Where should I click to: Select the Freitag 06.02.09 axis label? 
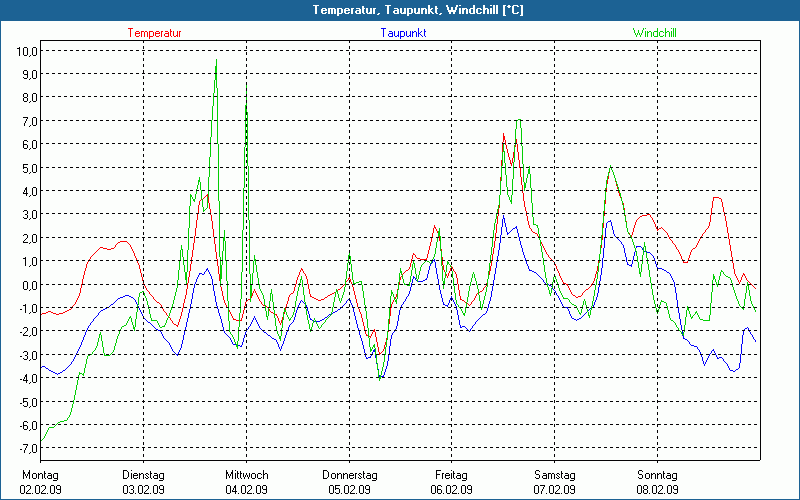(452, 482)
